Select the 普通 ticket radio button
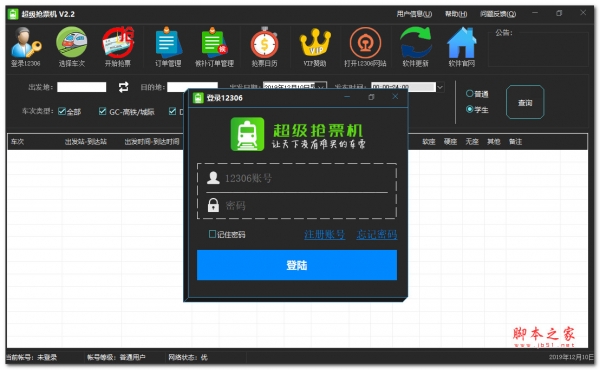The image size is (600, 370). (470, 93)
